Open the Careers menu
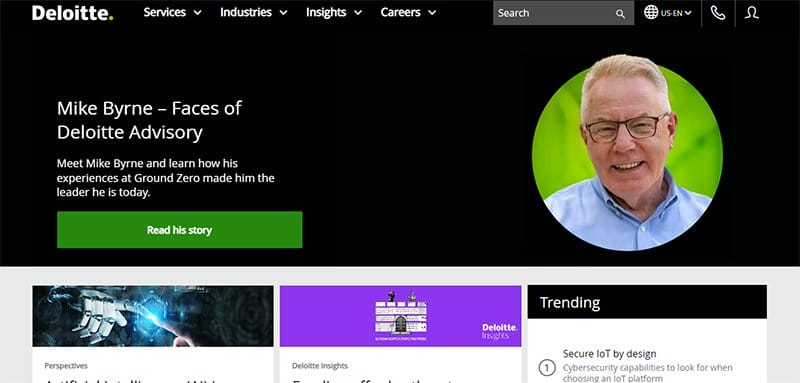The height and width of the screenshot is (383, 800). coord(402,12)
